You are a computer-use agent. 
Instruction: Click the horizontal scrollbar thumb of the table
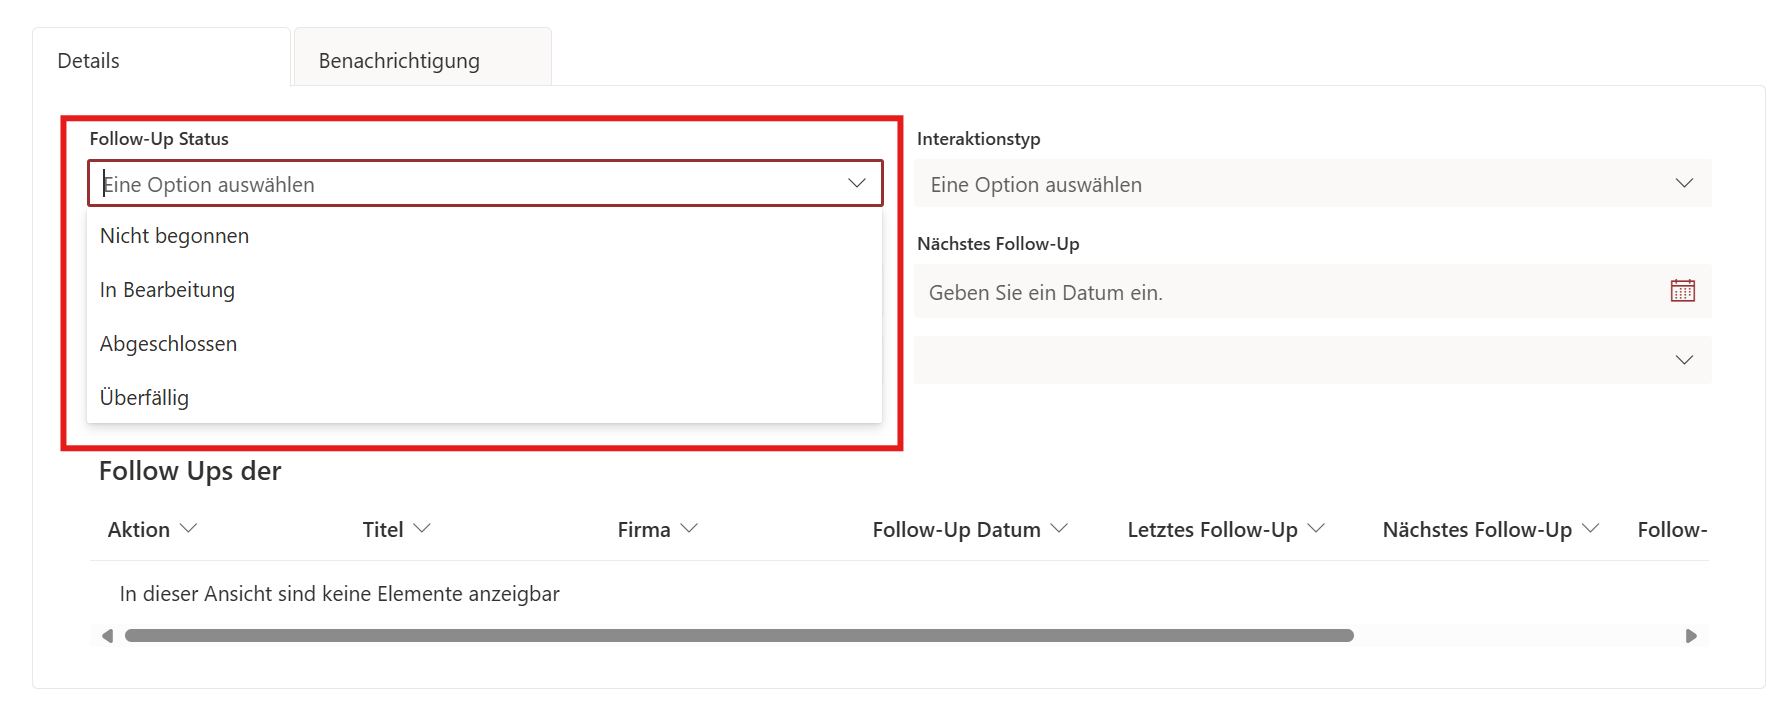tap(738, 636)
